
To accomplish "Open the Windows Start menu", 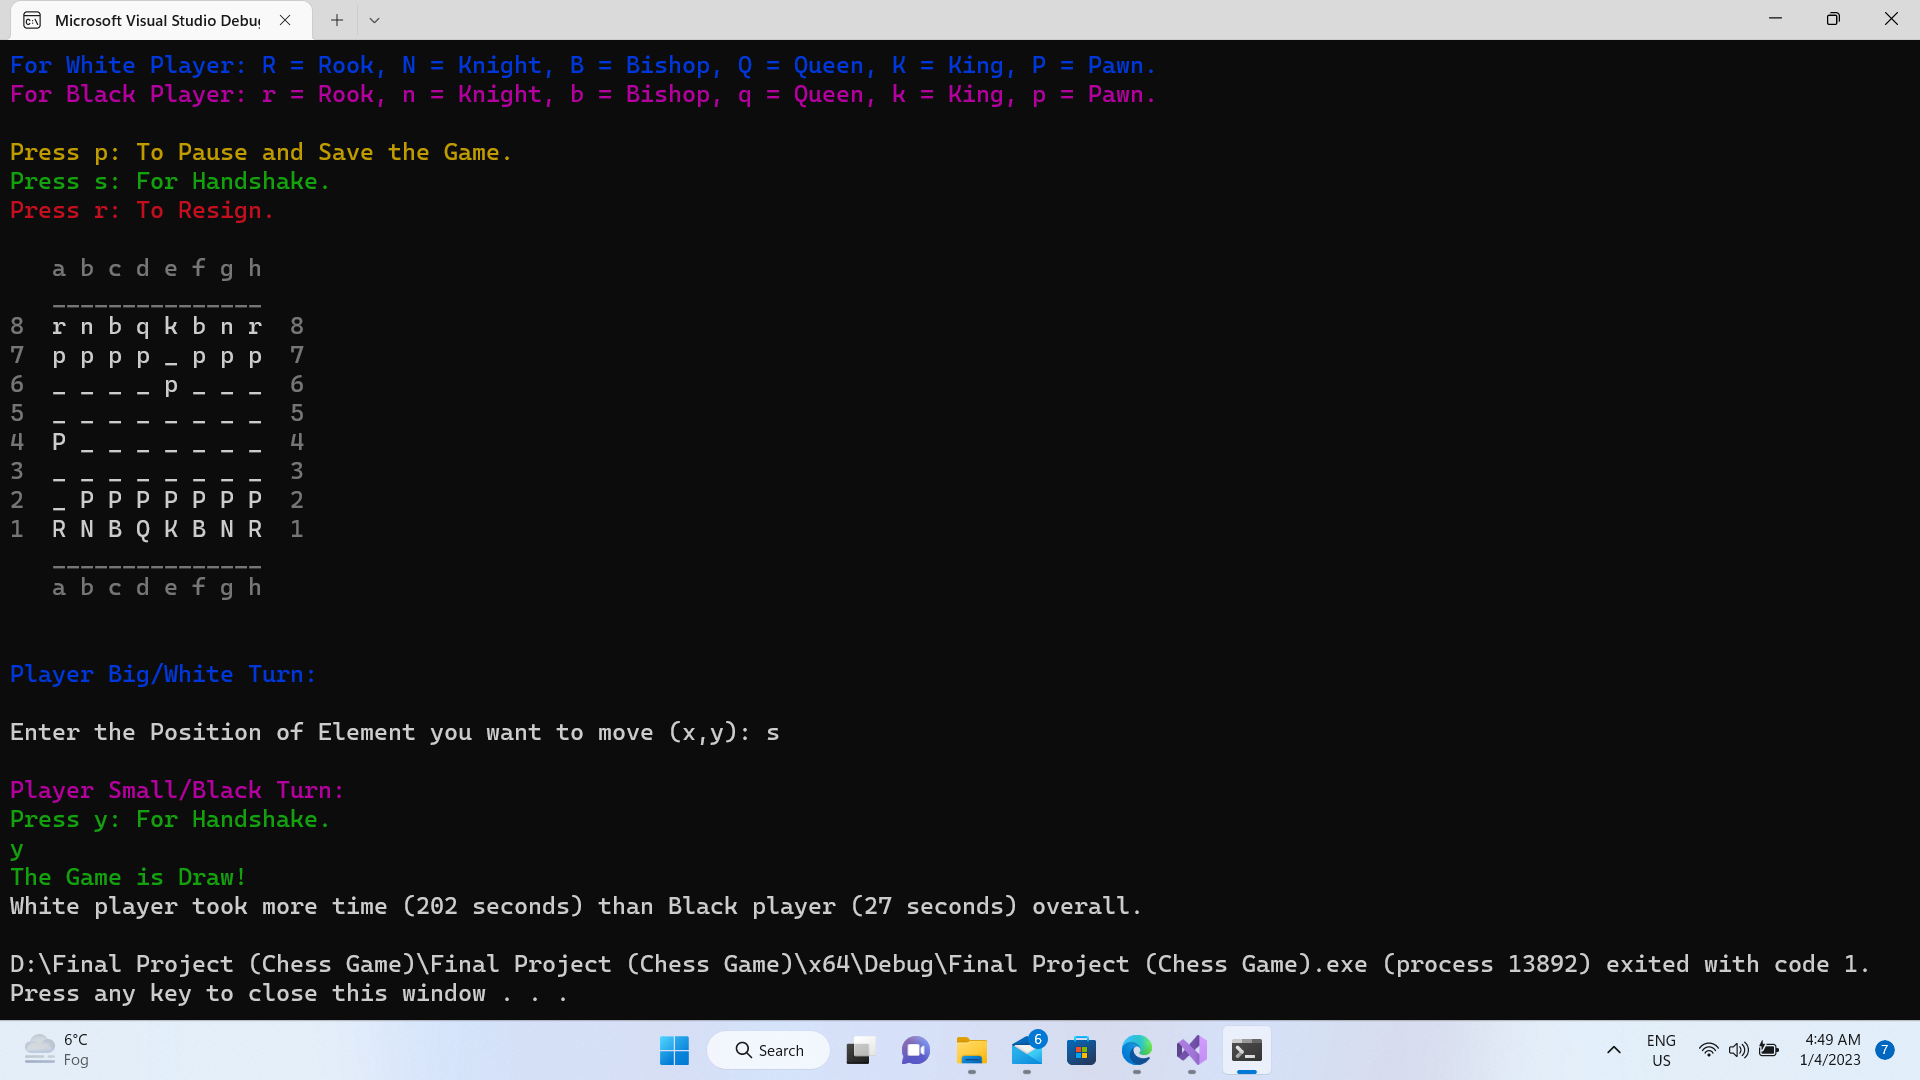I will 674,1050.
